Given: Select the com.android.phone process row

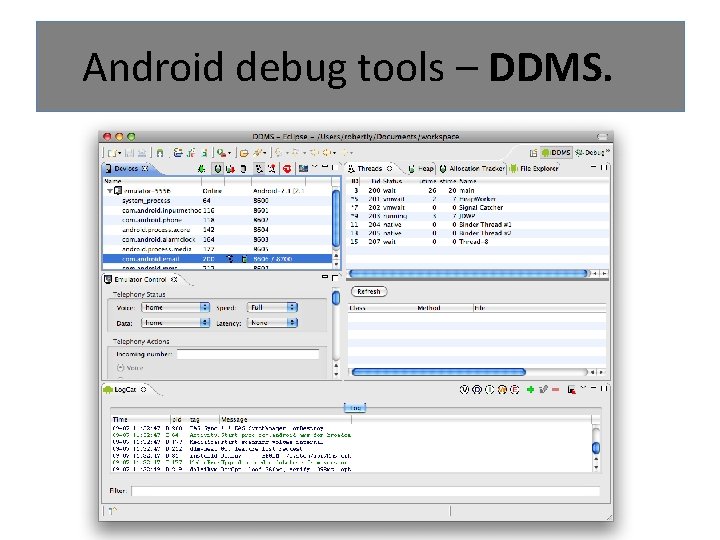Looking at the screenshot, I should pyautogui.click(x=217, y=220).
